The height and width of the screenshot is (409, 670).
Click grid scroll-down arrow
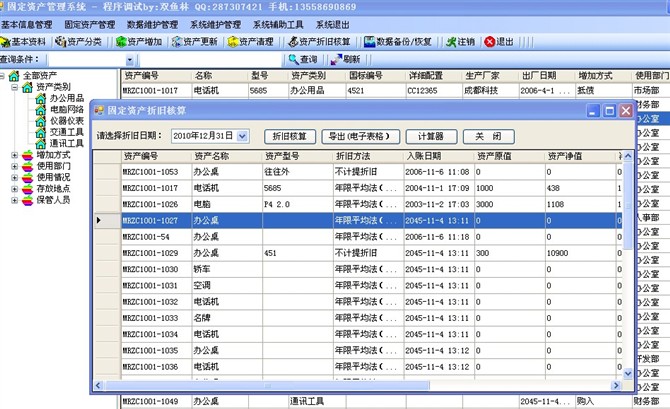(628, 373)
